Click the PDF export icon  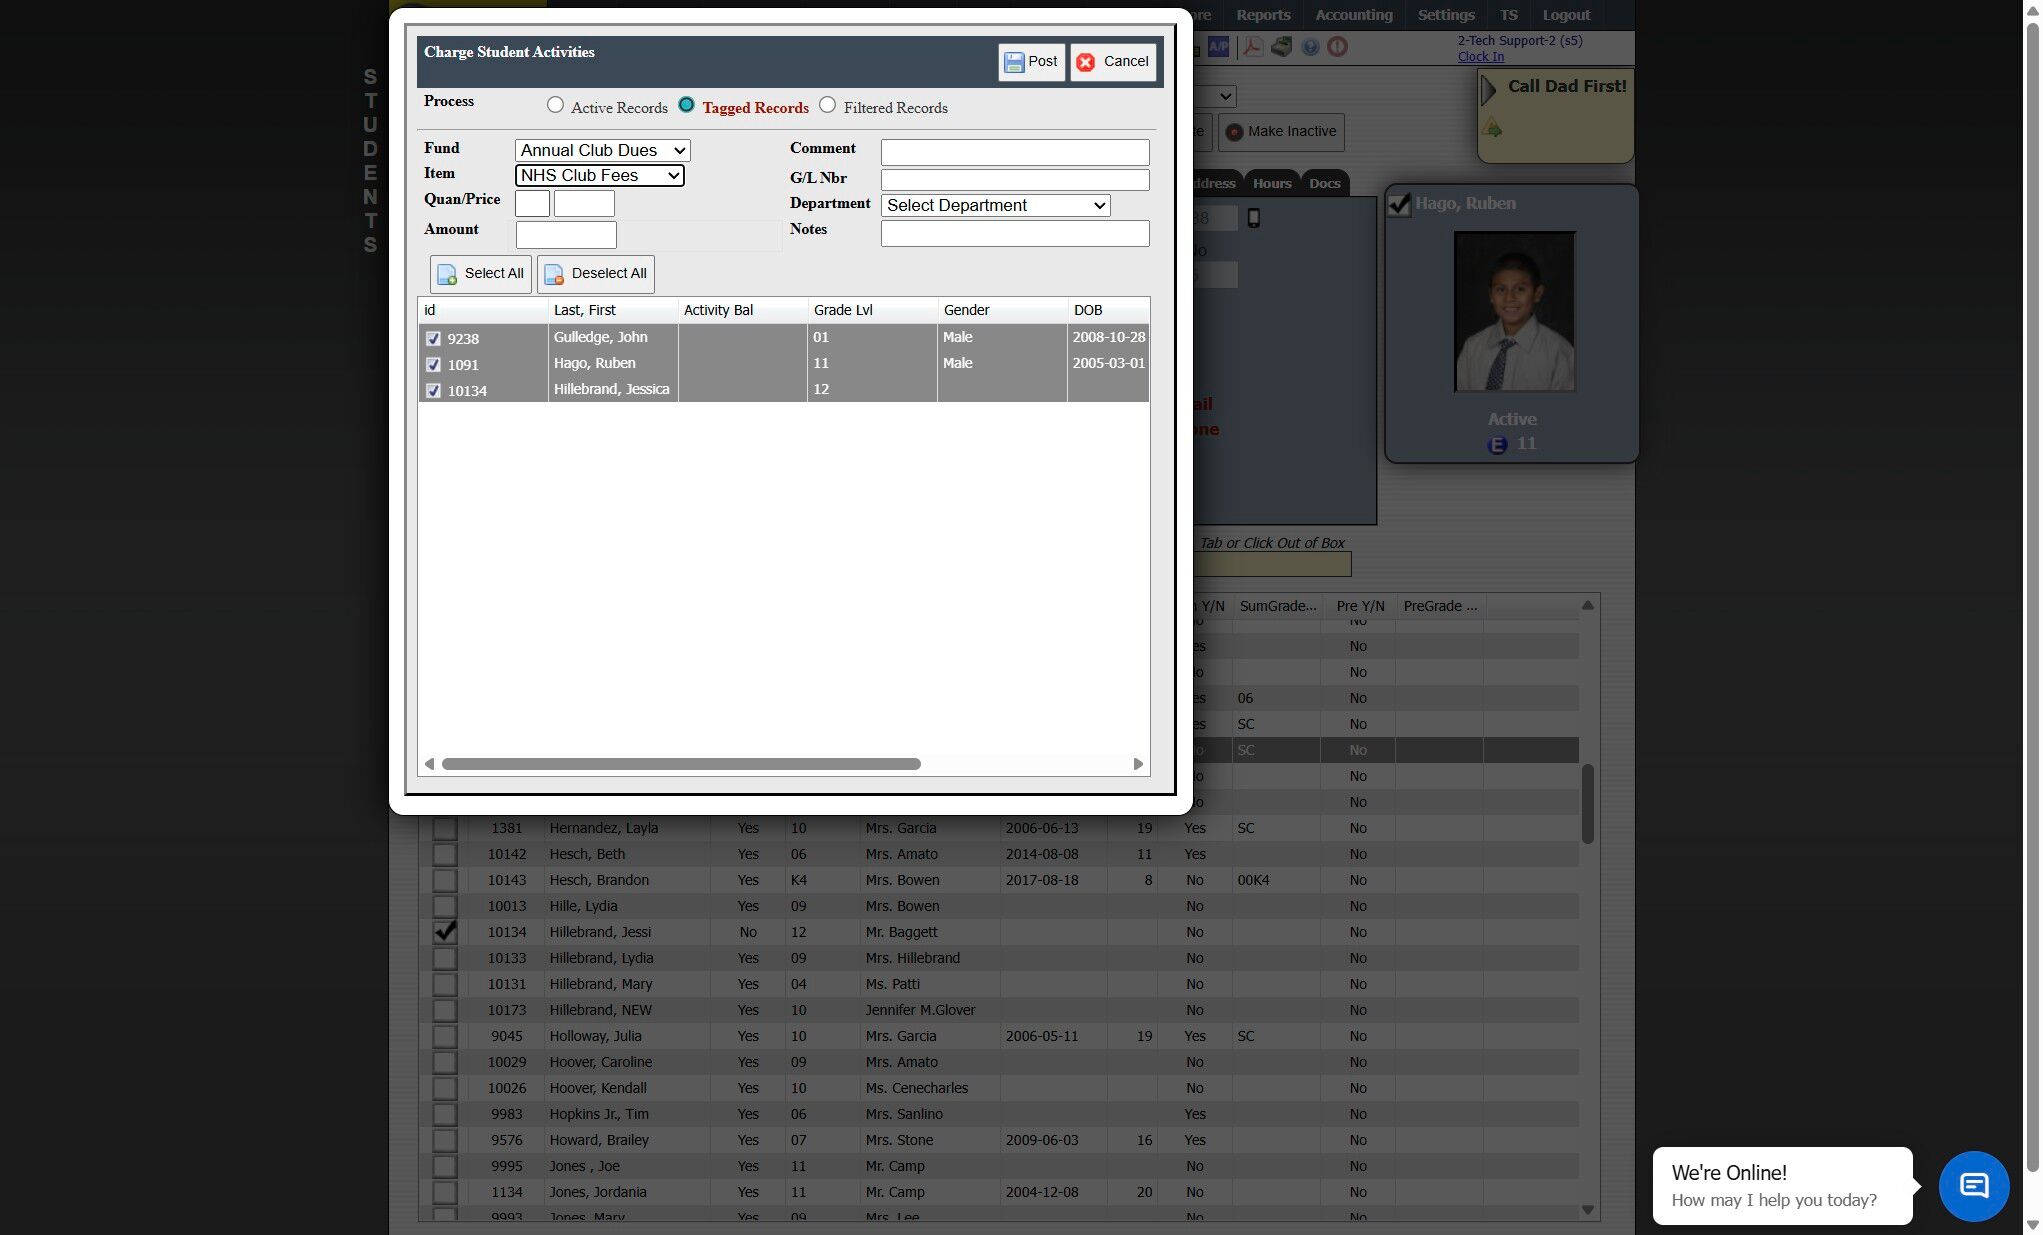tap(1253, 47)
